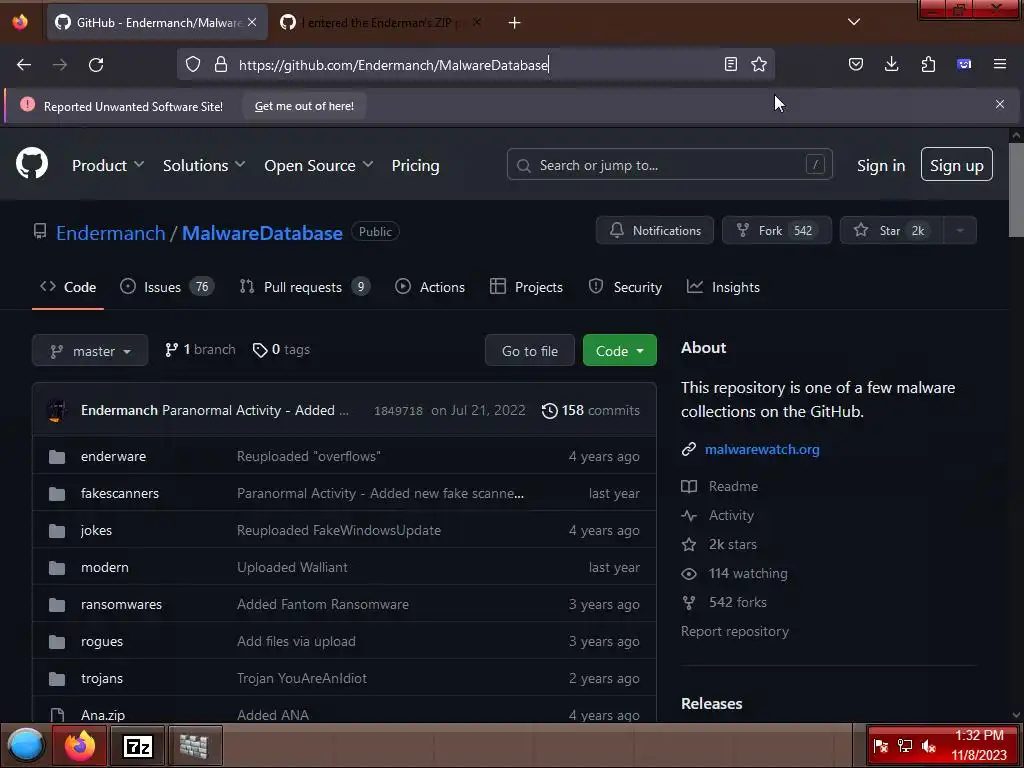Open the Firefox hamburger menu
The height and width of the screenshot is (768, 1024).
pos(1000,64)
